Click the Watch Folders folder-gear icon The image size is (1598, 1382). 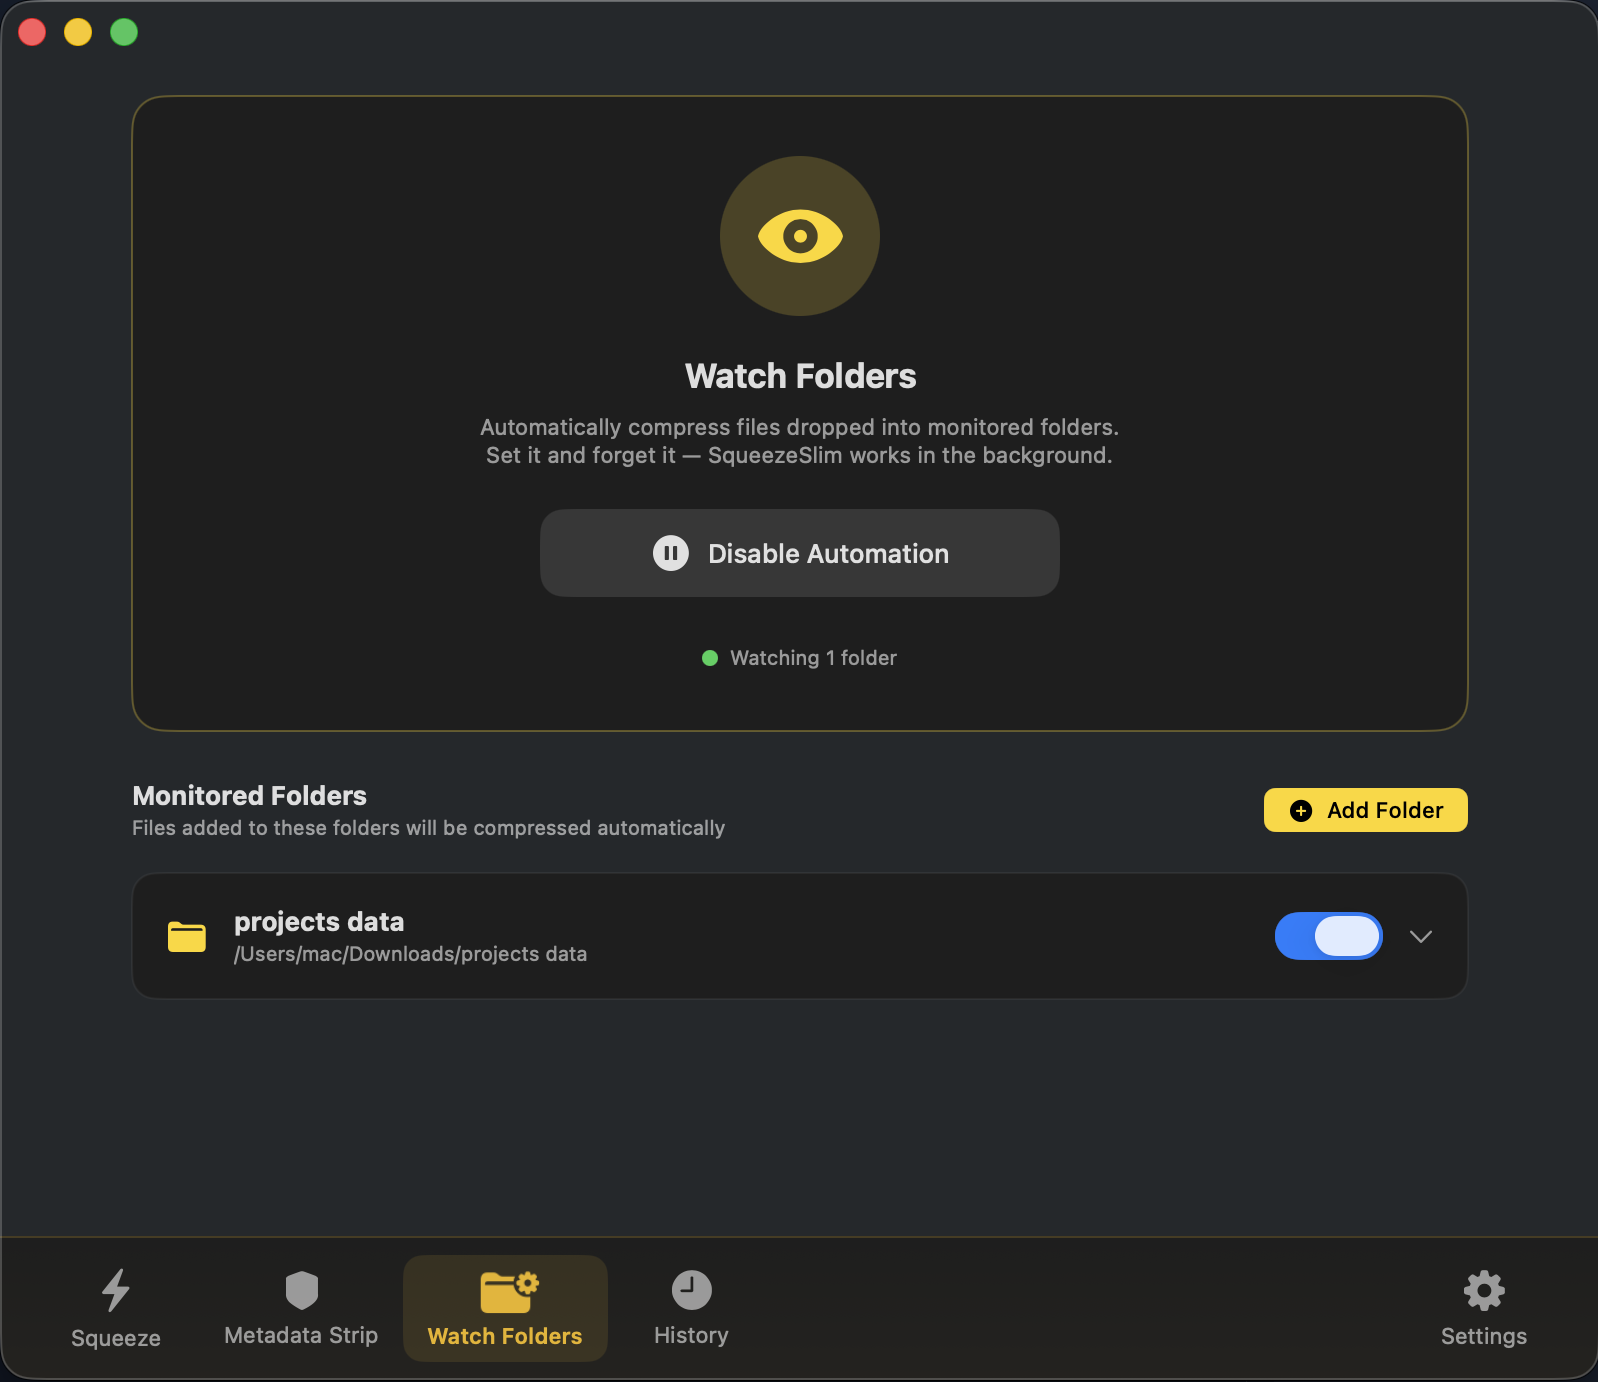coord(508,1291)
